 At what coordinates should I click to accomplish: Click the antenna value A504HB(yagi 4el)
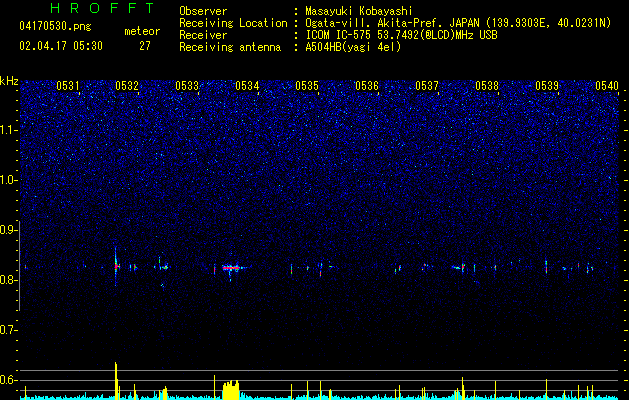click(x=353, y=47)
